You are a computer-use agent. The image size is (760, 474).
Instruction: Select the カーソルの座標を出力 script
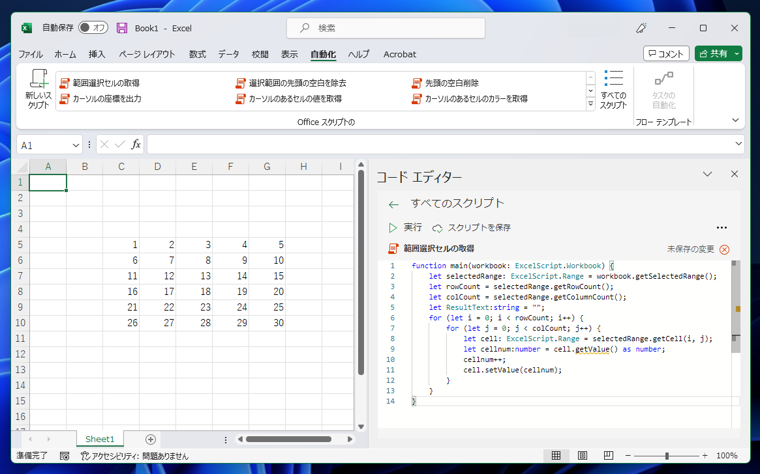tap(100, 99)
